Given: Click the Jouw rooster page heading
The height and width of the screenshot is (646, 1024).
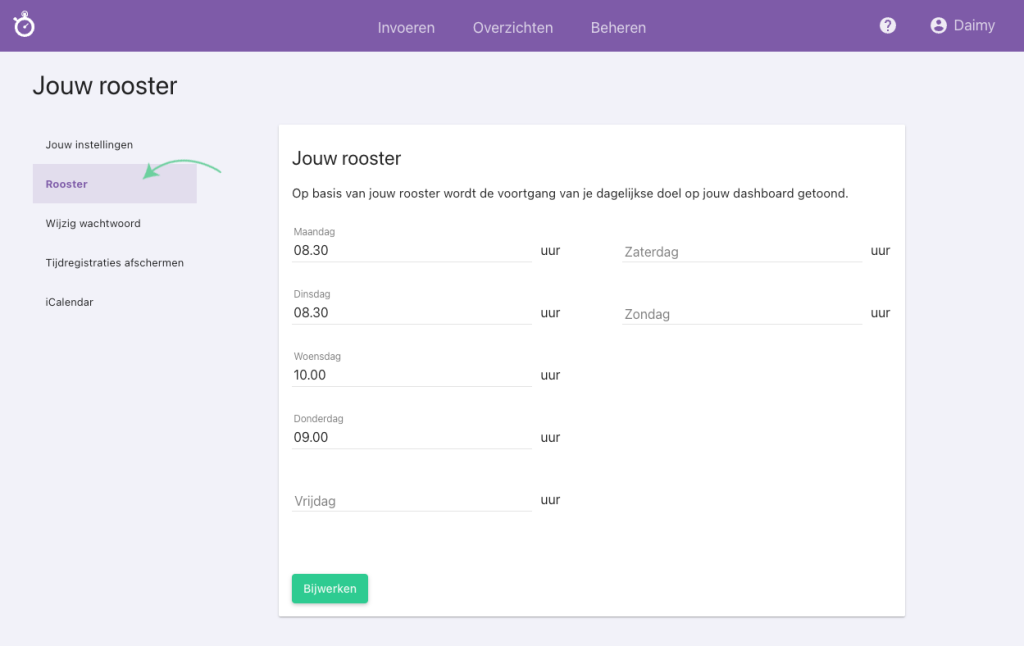Looking at the screenshot, I should [105, 86].
